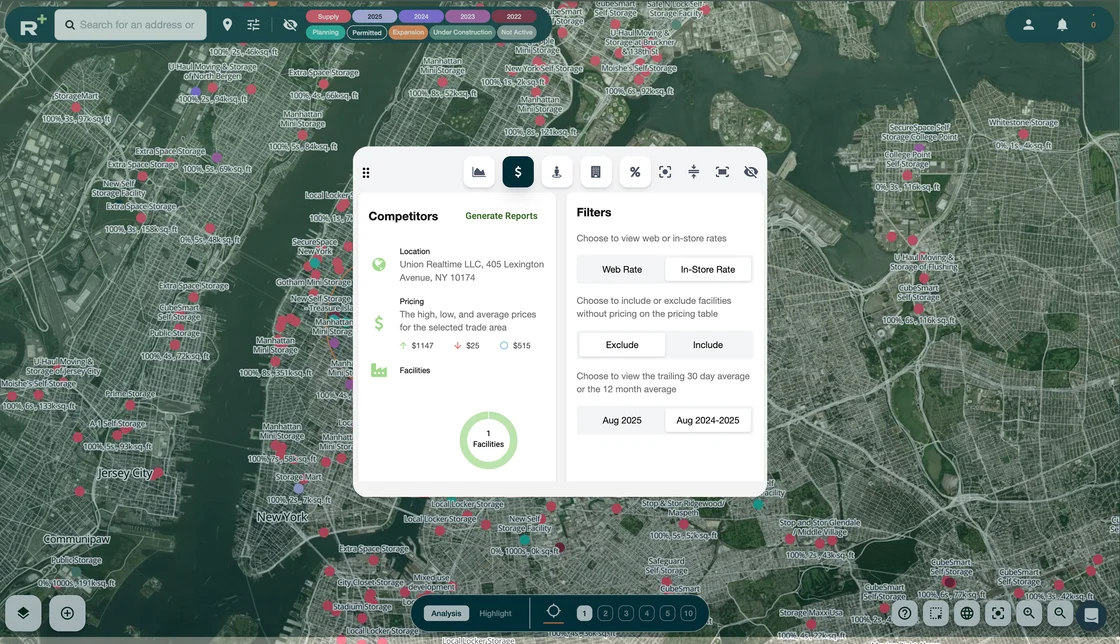Click the average price $515 value
The width and height of the screenshot is (1120, 644).
coord(521,346)
